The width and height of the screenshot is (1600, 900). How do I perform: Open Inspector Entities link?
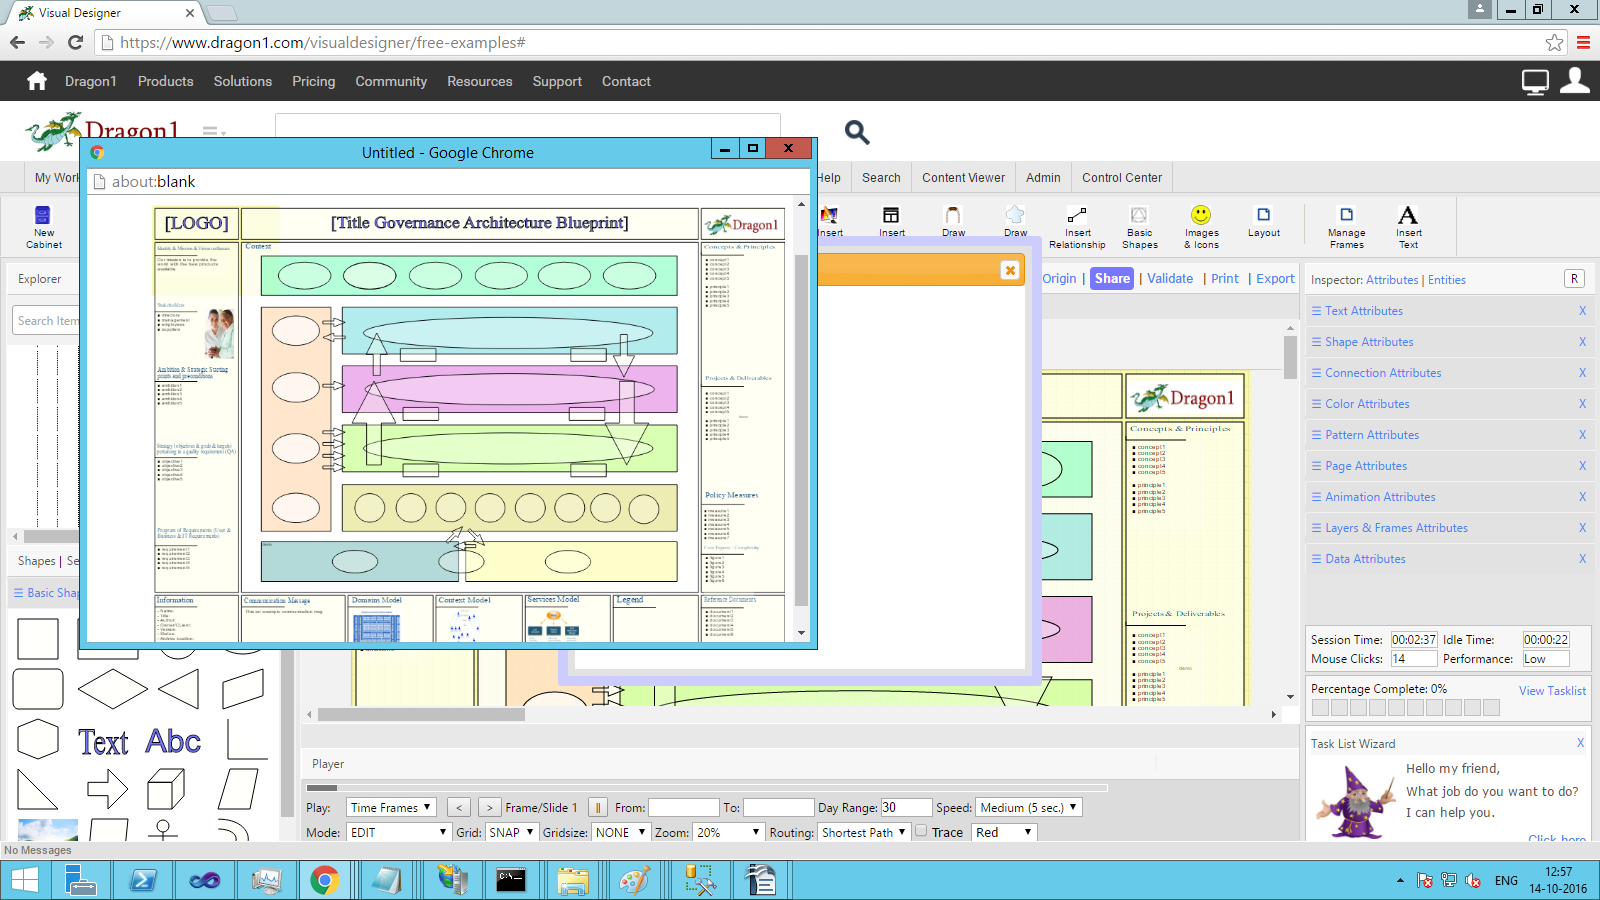1447,280
